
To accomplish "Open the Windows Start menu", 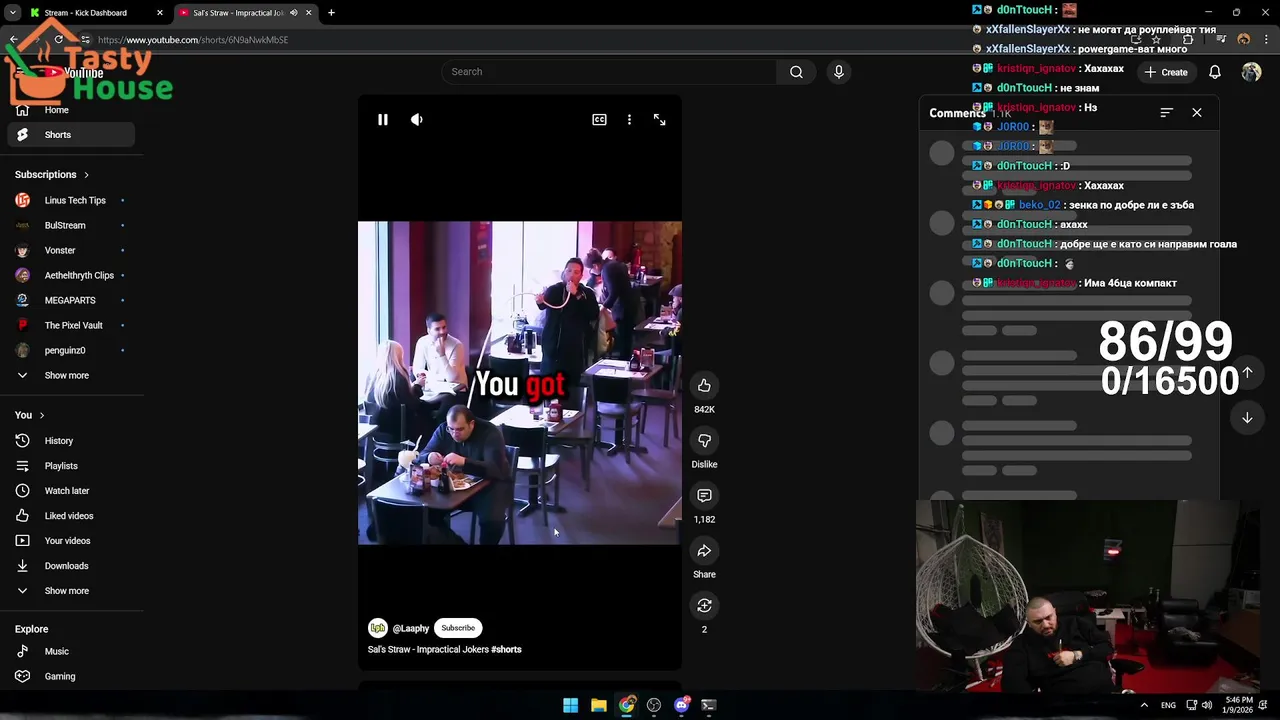I will (570, 705).
